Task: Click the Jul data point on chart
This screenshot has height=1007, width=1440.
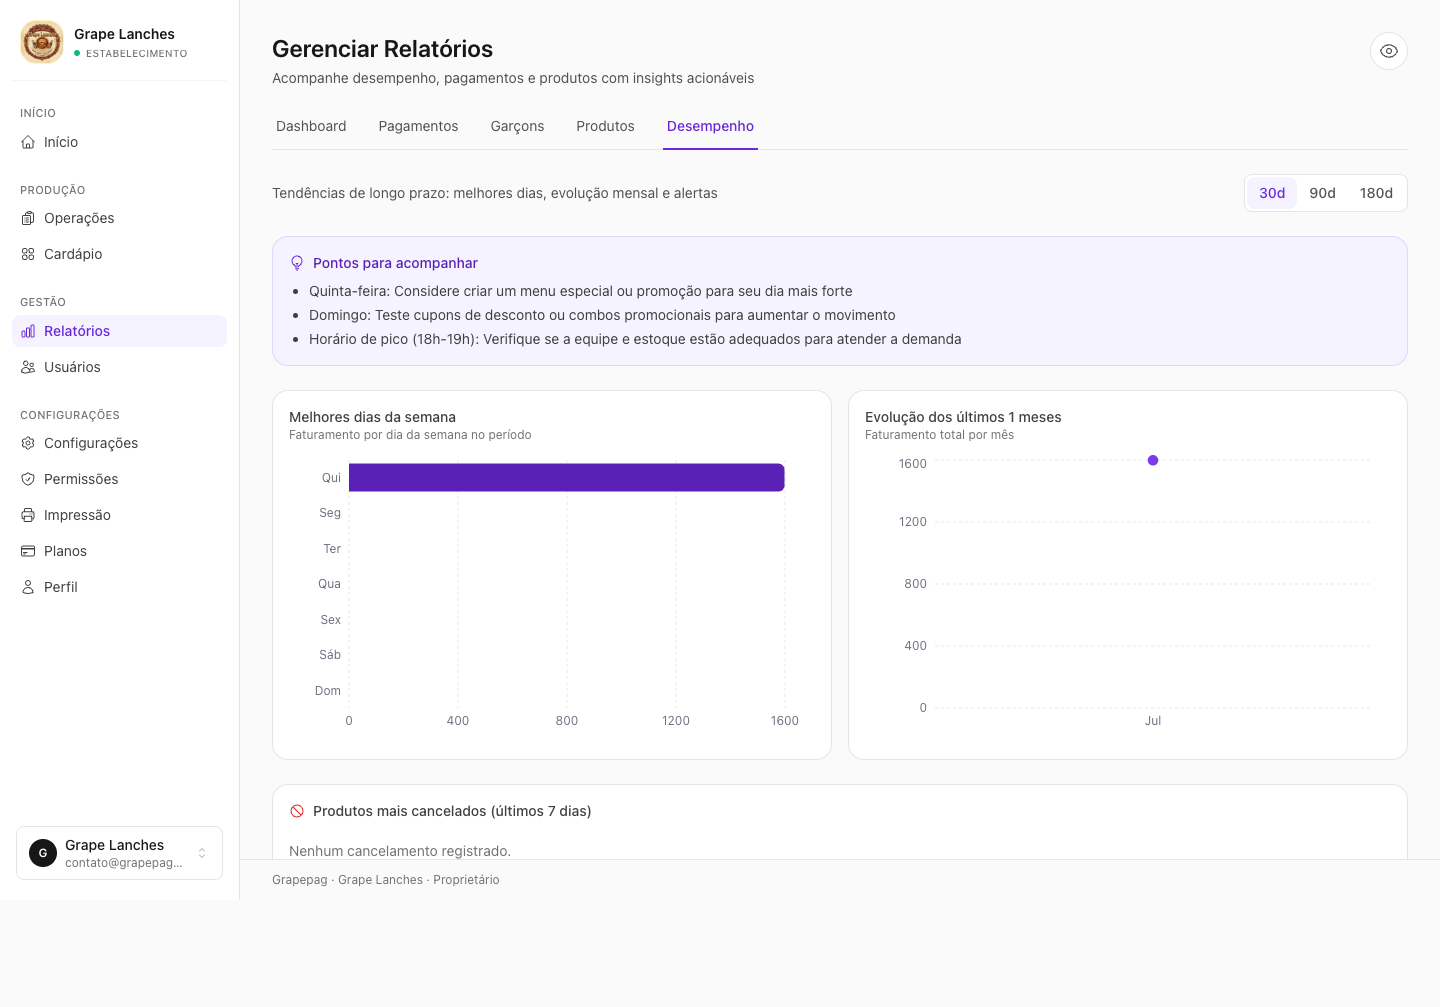Action: pyautogui.click(x=1153, y=460)
